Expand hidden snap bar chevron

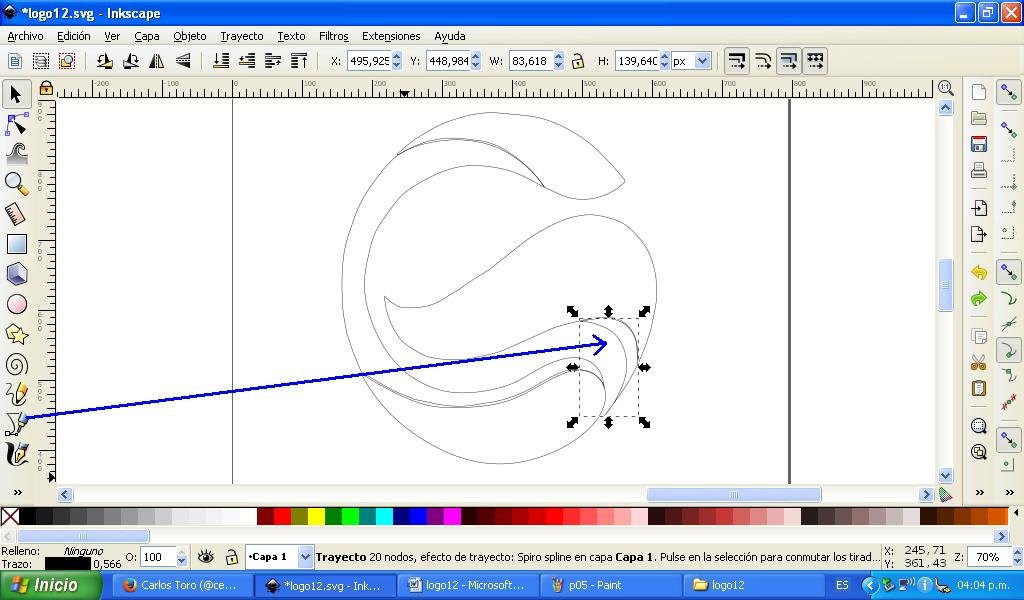1009,492
